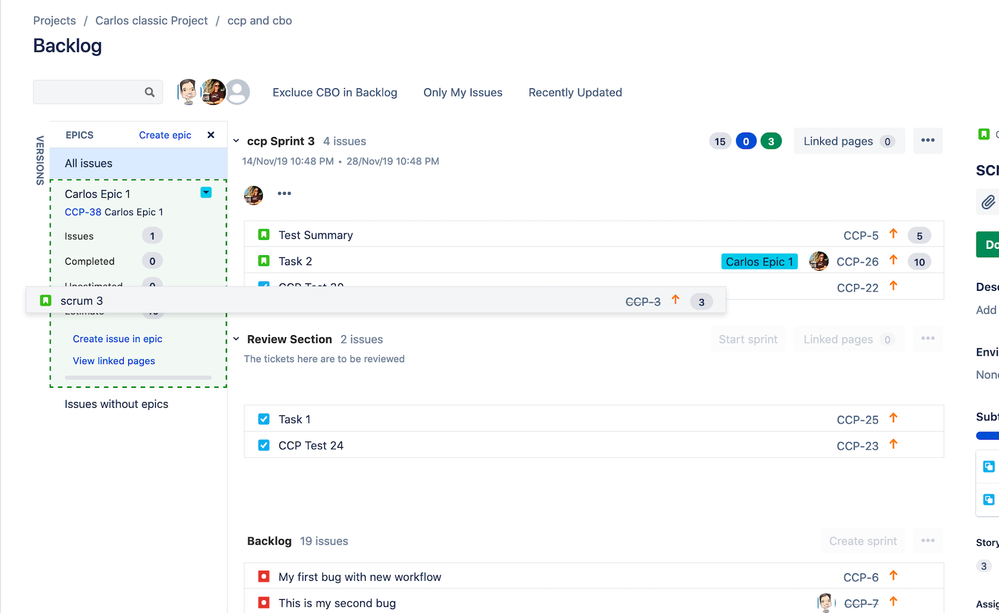Click the sprint assignee avatar under dates

(254, 194)
